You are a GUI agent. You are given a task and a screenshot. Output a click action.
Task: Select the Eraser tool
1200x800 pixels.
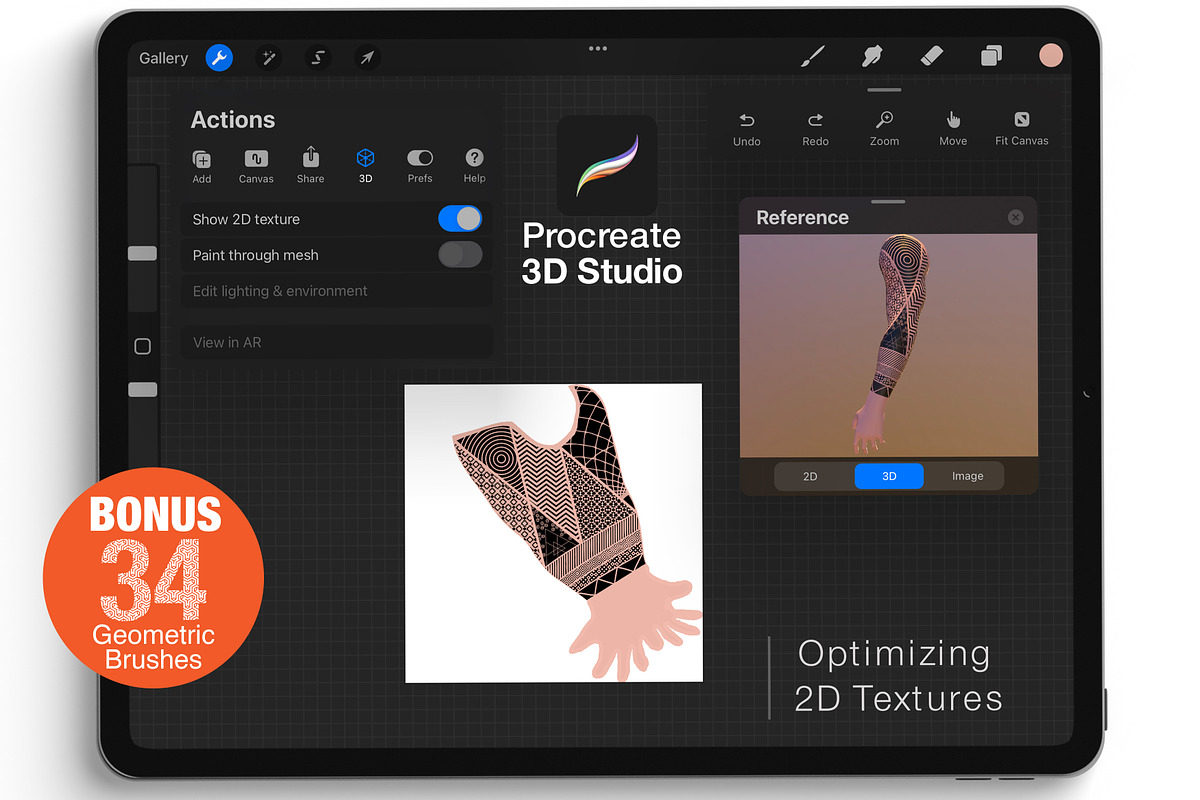[931, 56]
